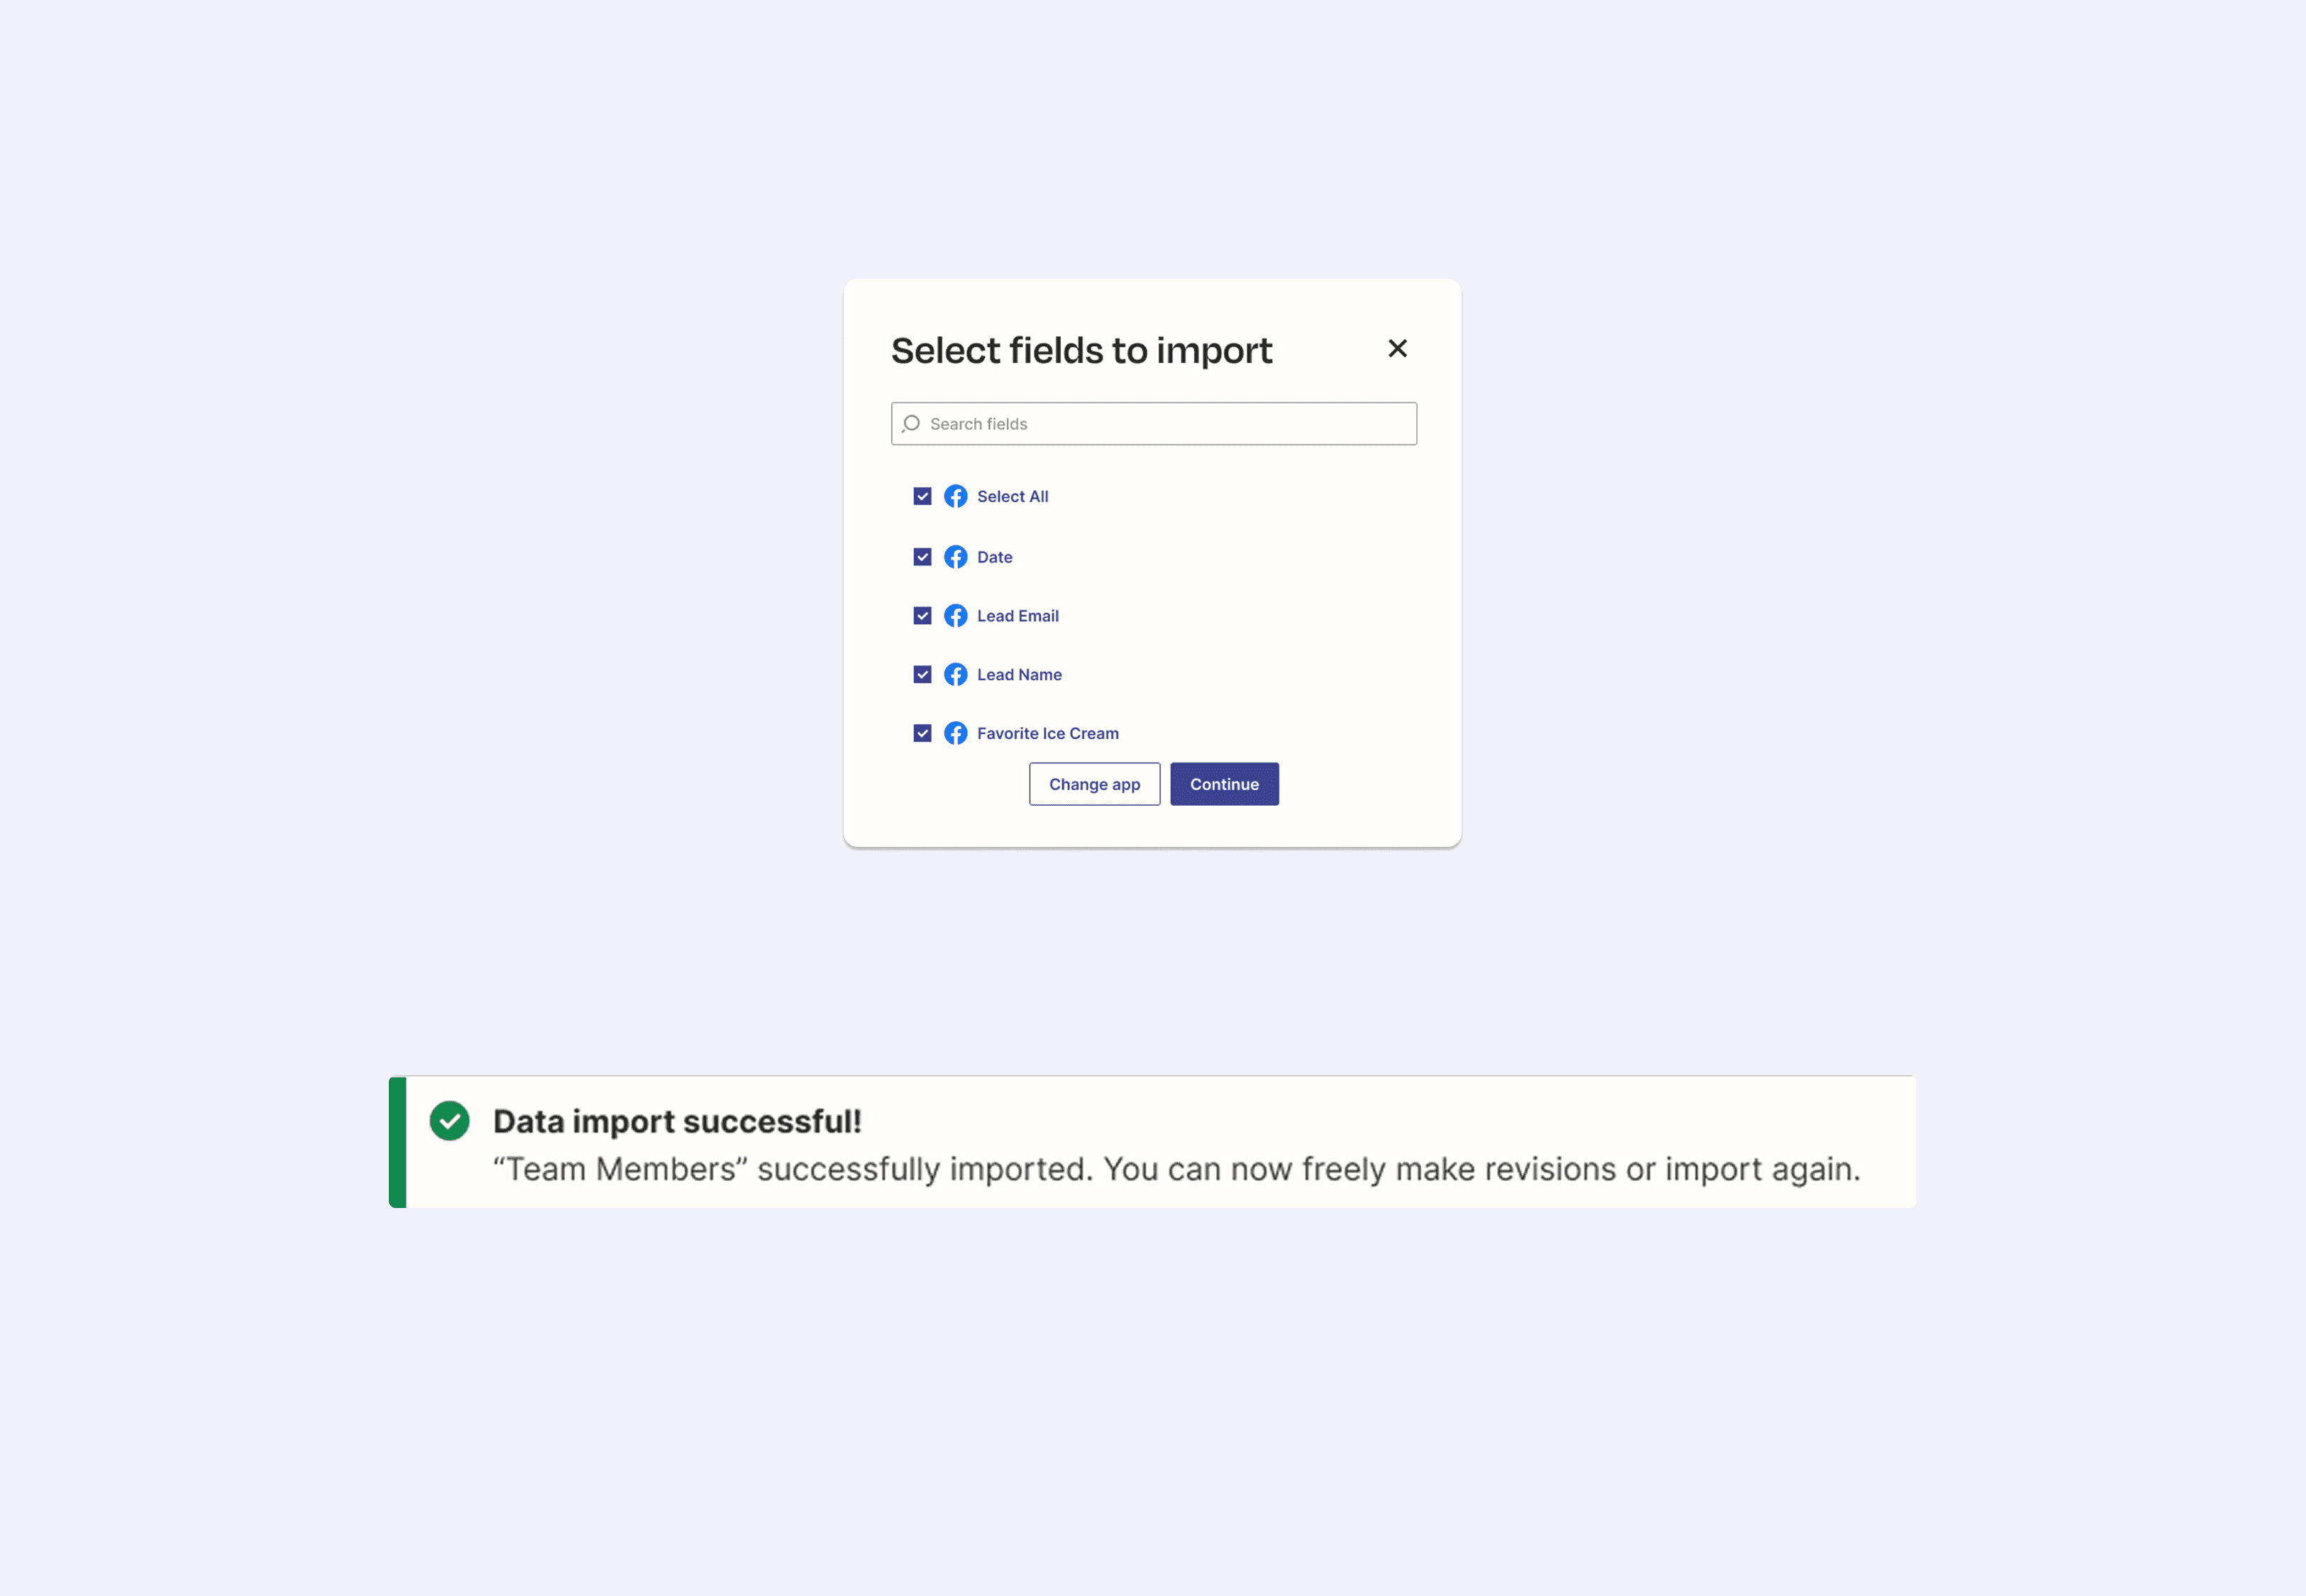Click the Facebook icon beside Favorite Ice Cream
Viewport: 2306px width, 1596px height.
click(x=955, y=733)
